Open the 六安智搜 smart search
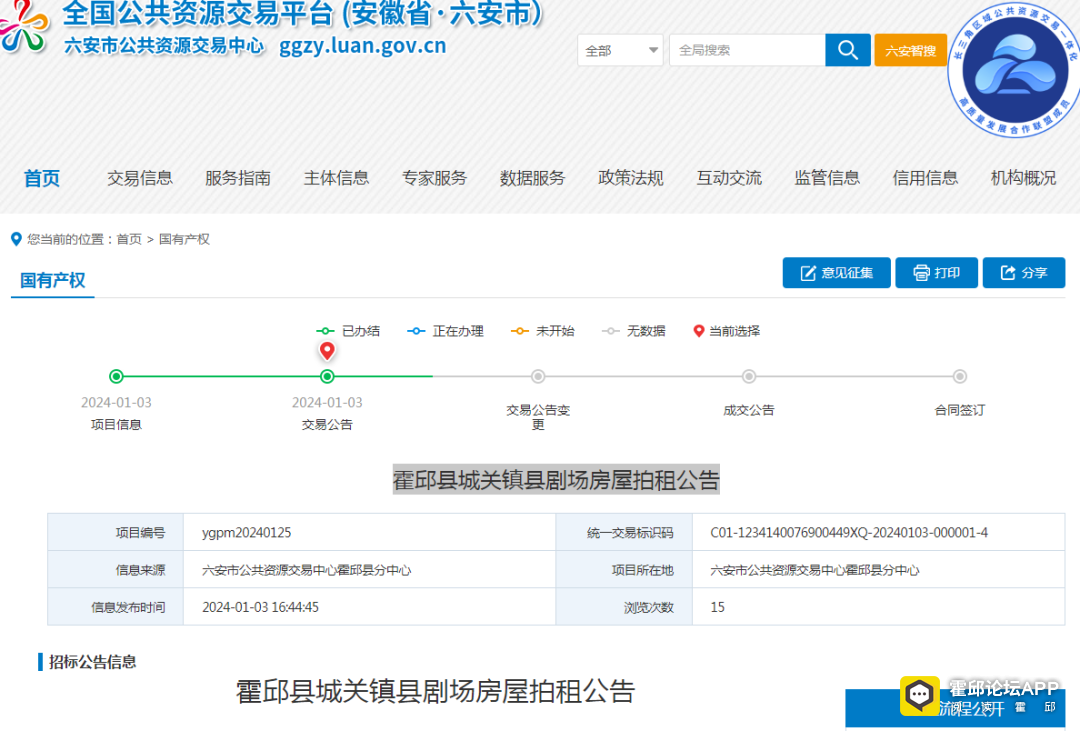 [x=910, y=50]
